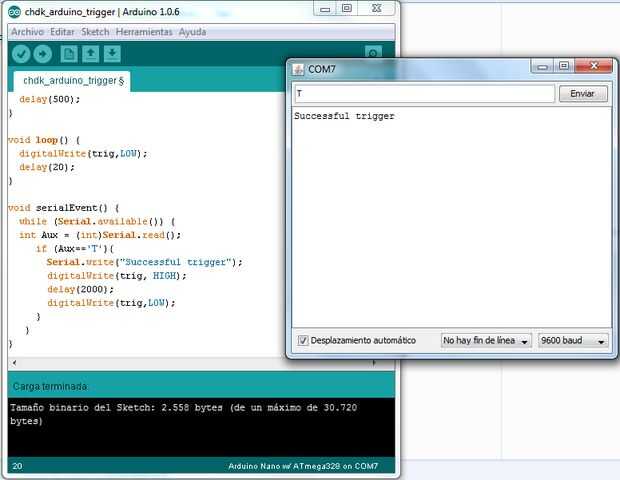The image size is (620, 480).
Task: Click the Serial.write("Successful trigger") line
Action: (144, 262)
